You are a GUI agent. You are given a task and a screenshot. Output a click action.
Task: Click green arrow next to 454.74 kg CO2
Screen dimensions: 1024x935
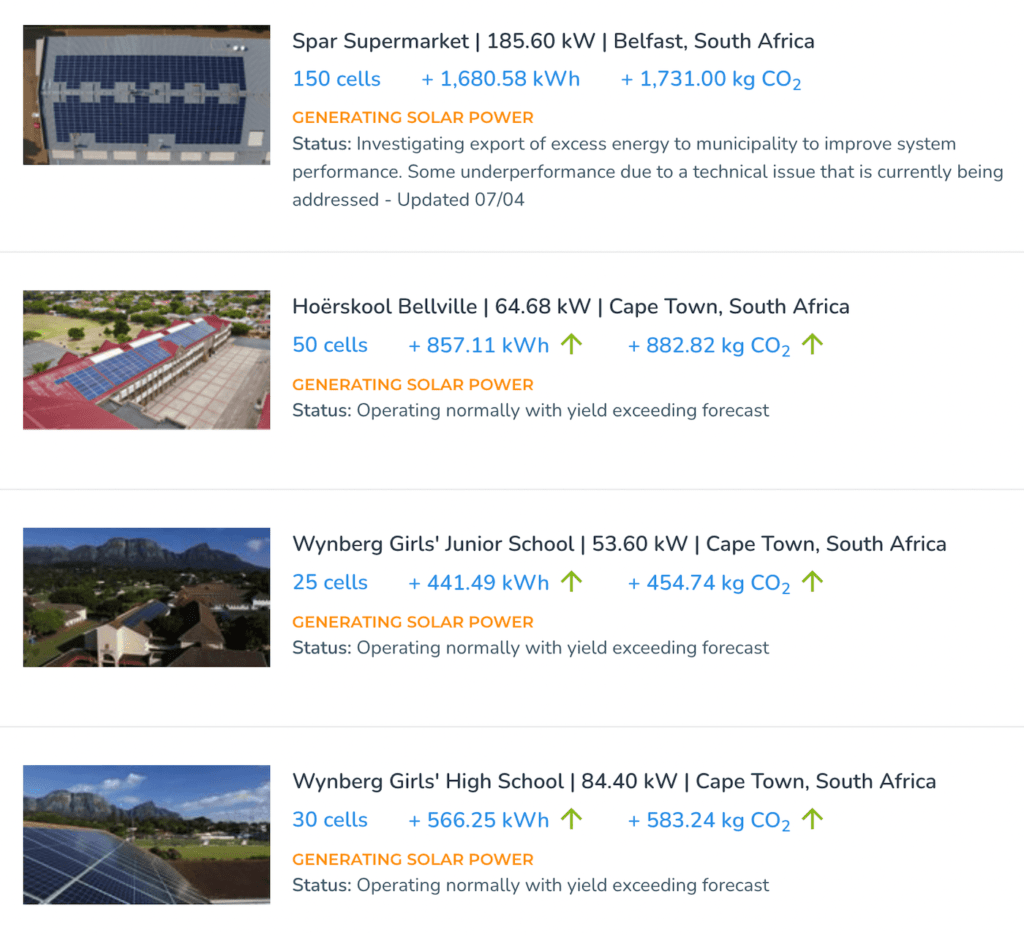pos(812,581)
